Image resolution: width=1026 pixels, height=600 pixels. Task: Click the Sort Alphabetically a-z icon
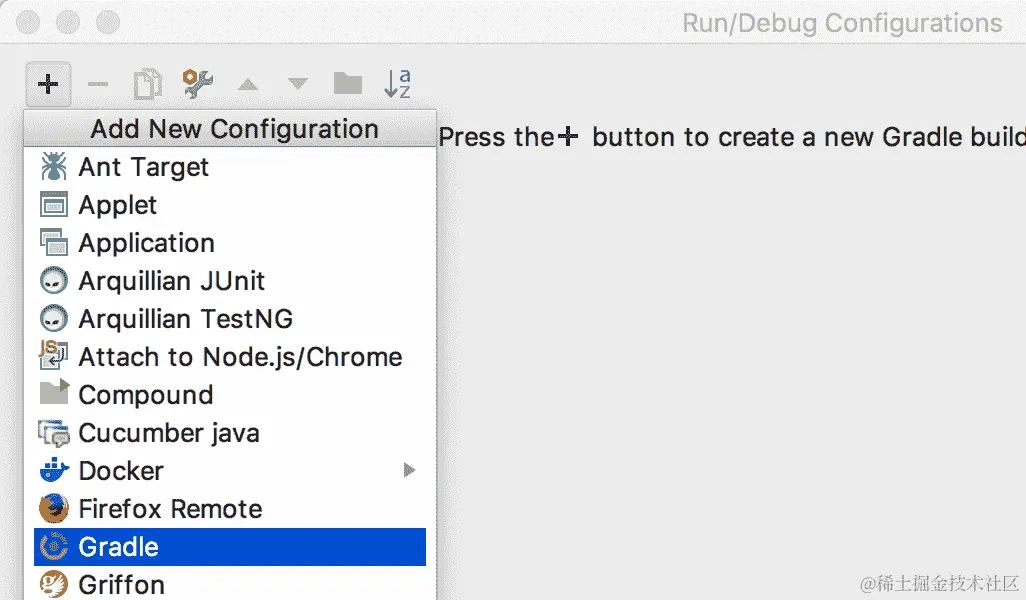coord(397,84)
